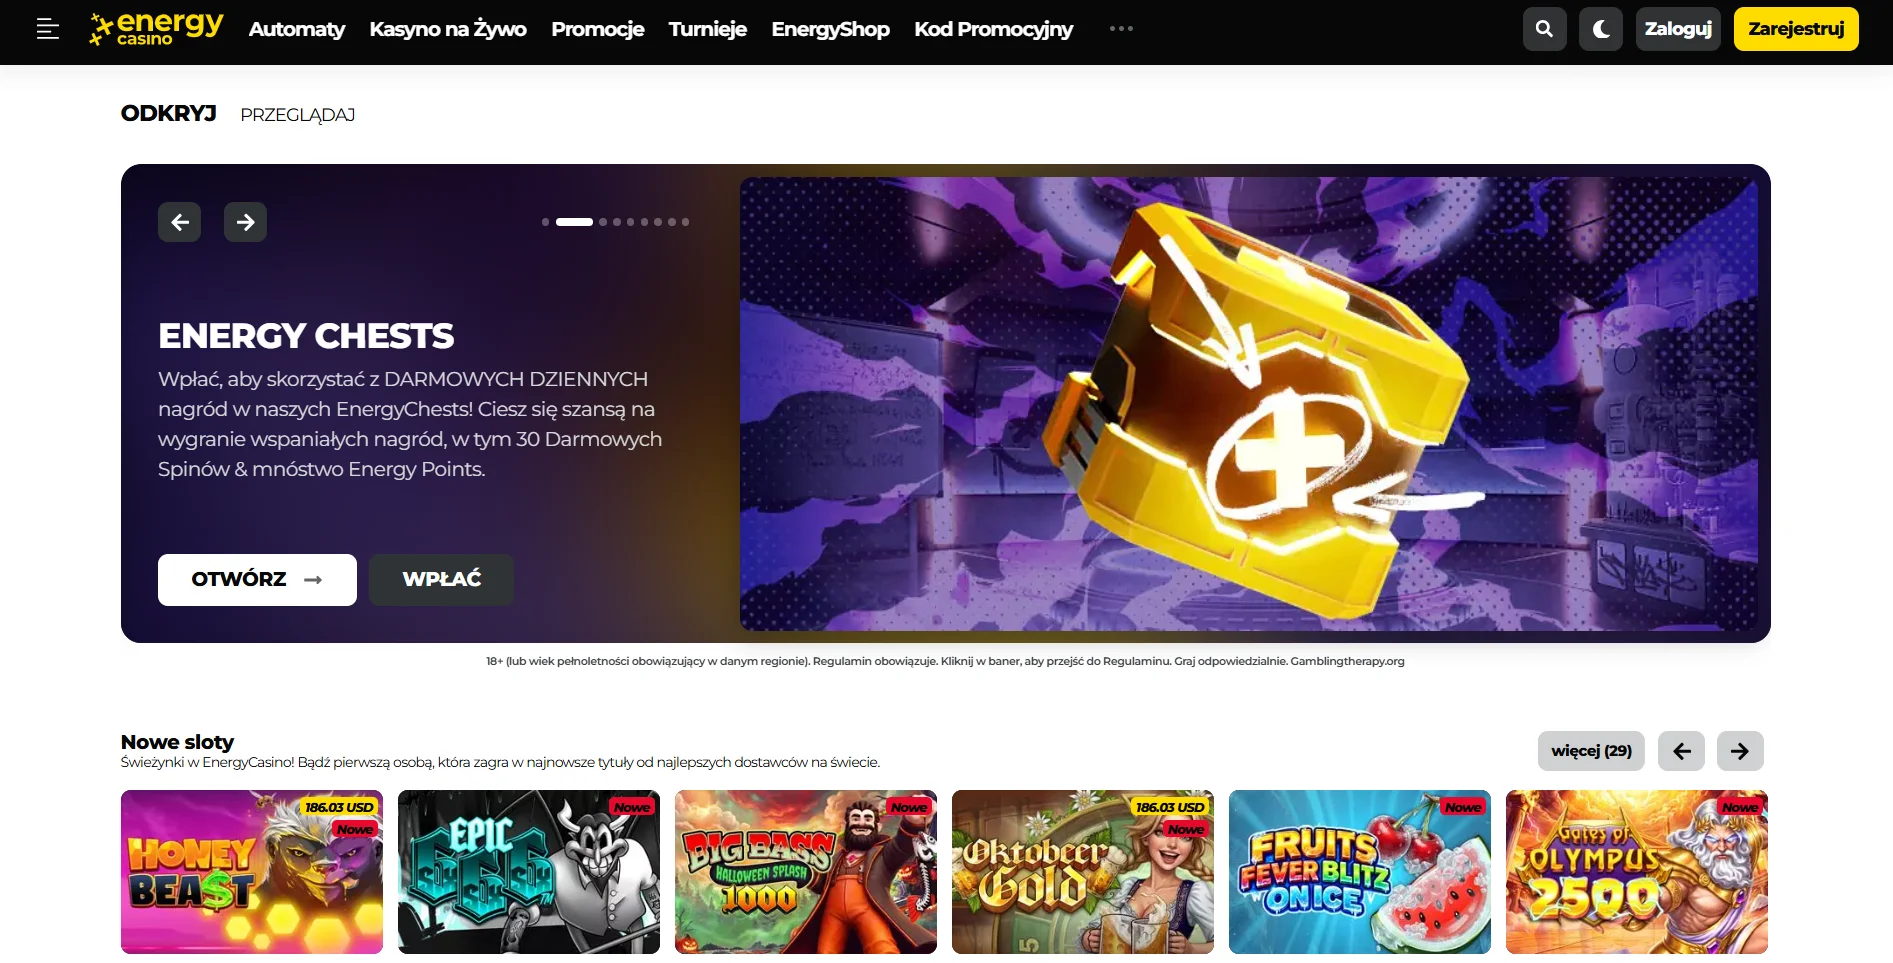The height and width of the screenshot is (963, 1893).
Task: Go to previous banner slide arrow
Action: (180, 222)
